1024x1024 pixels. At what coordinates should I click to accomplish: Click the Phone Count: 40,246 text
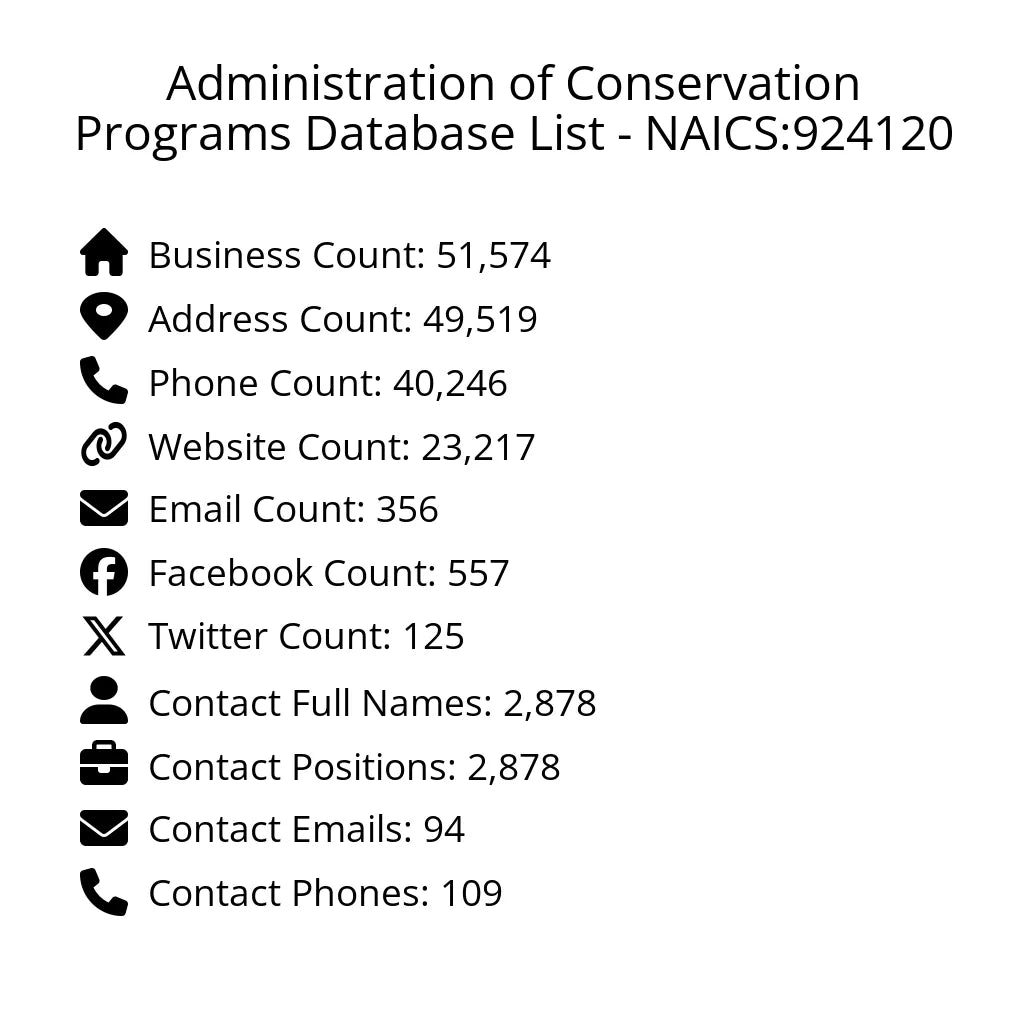coord(328,384)
